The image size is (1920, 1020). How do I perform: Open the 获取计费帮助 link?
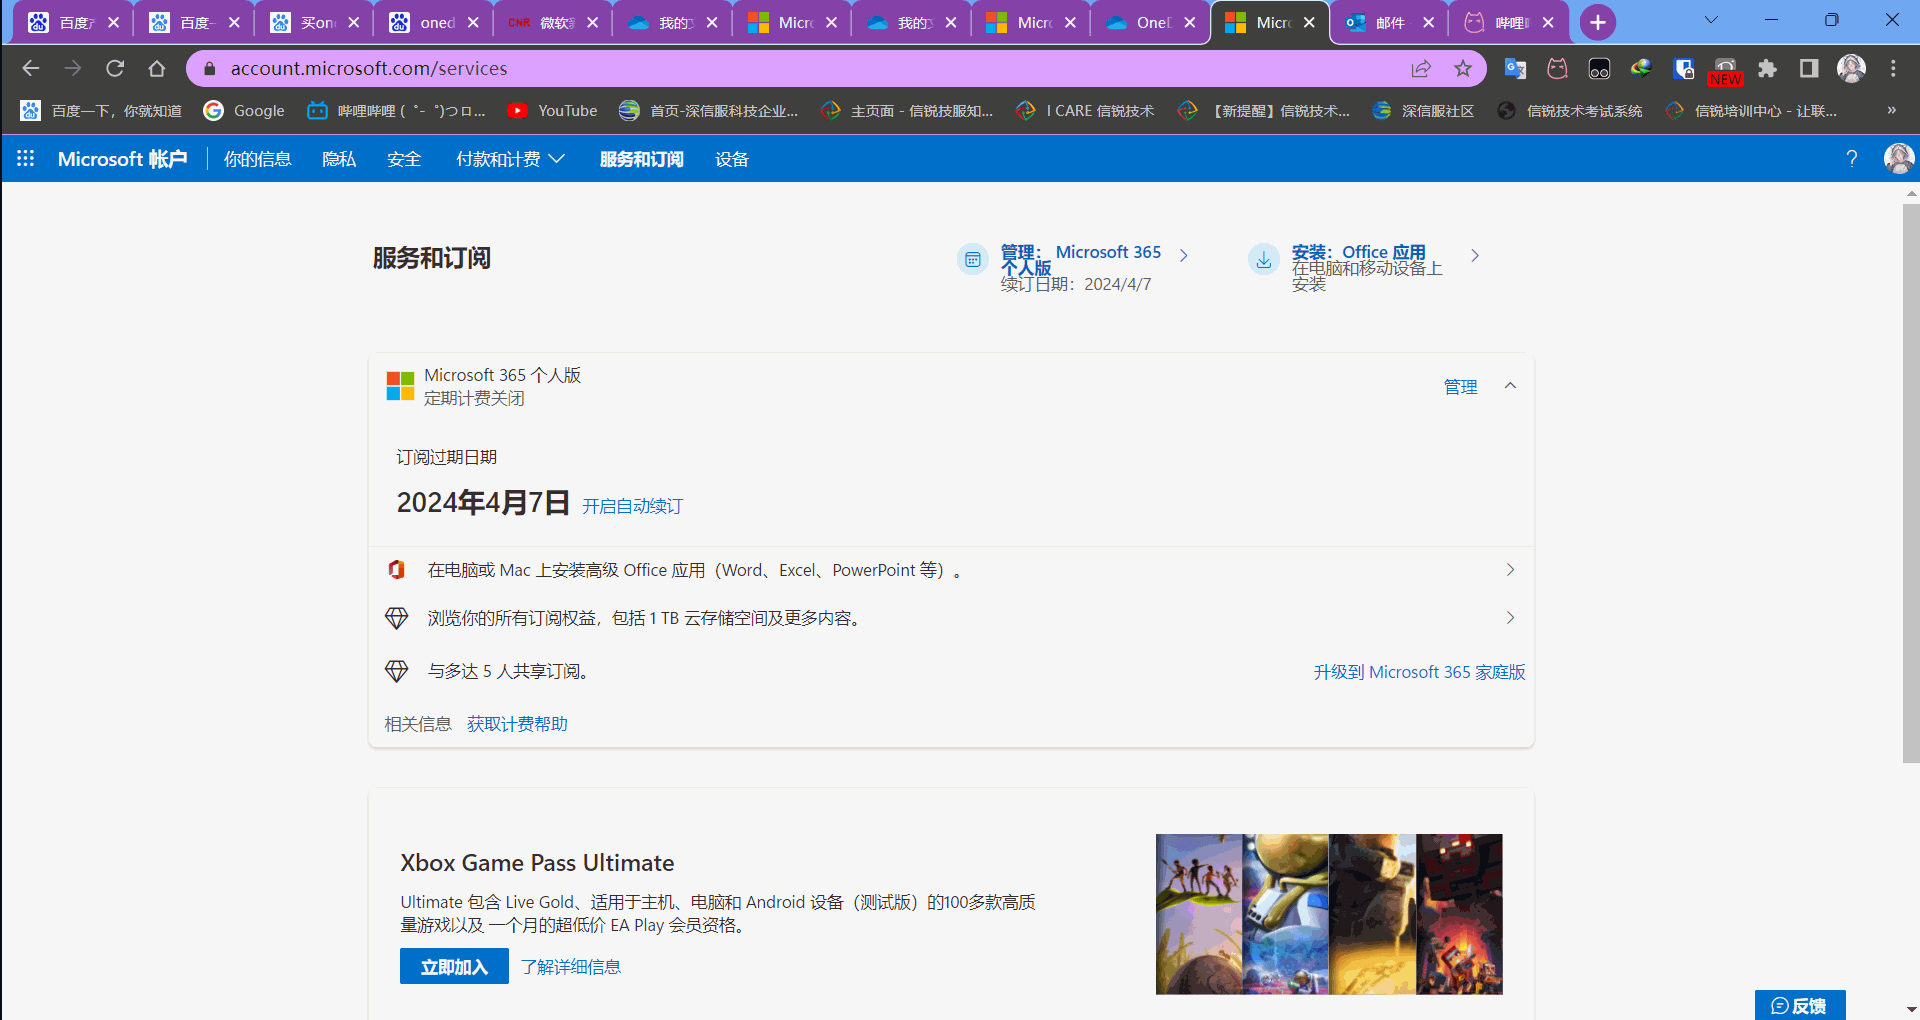point(517,724)
